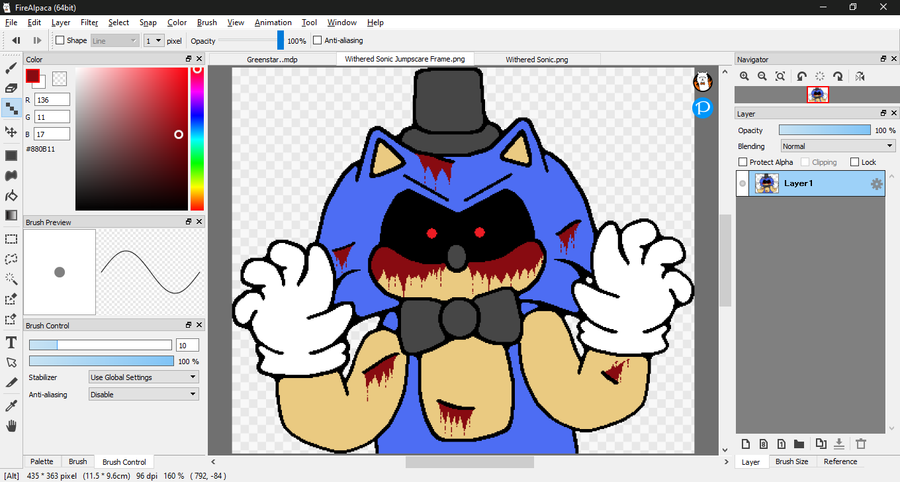Viewport: 900px width, 482px height.
Task: Click the blue P pixiv icon
Action: pyautogui.click(x=703, y=107)
